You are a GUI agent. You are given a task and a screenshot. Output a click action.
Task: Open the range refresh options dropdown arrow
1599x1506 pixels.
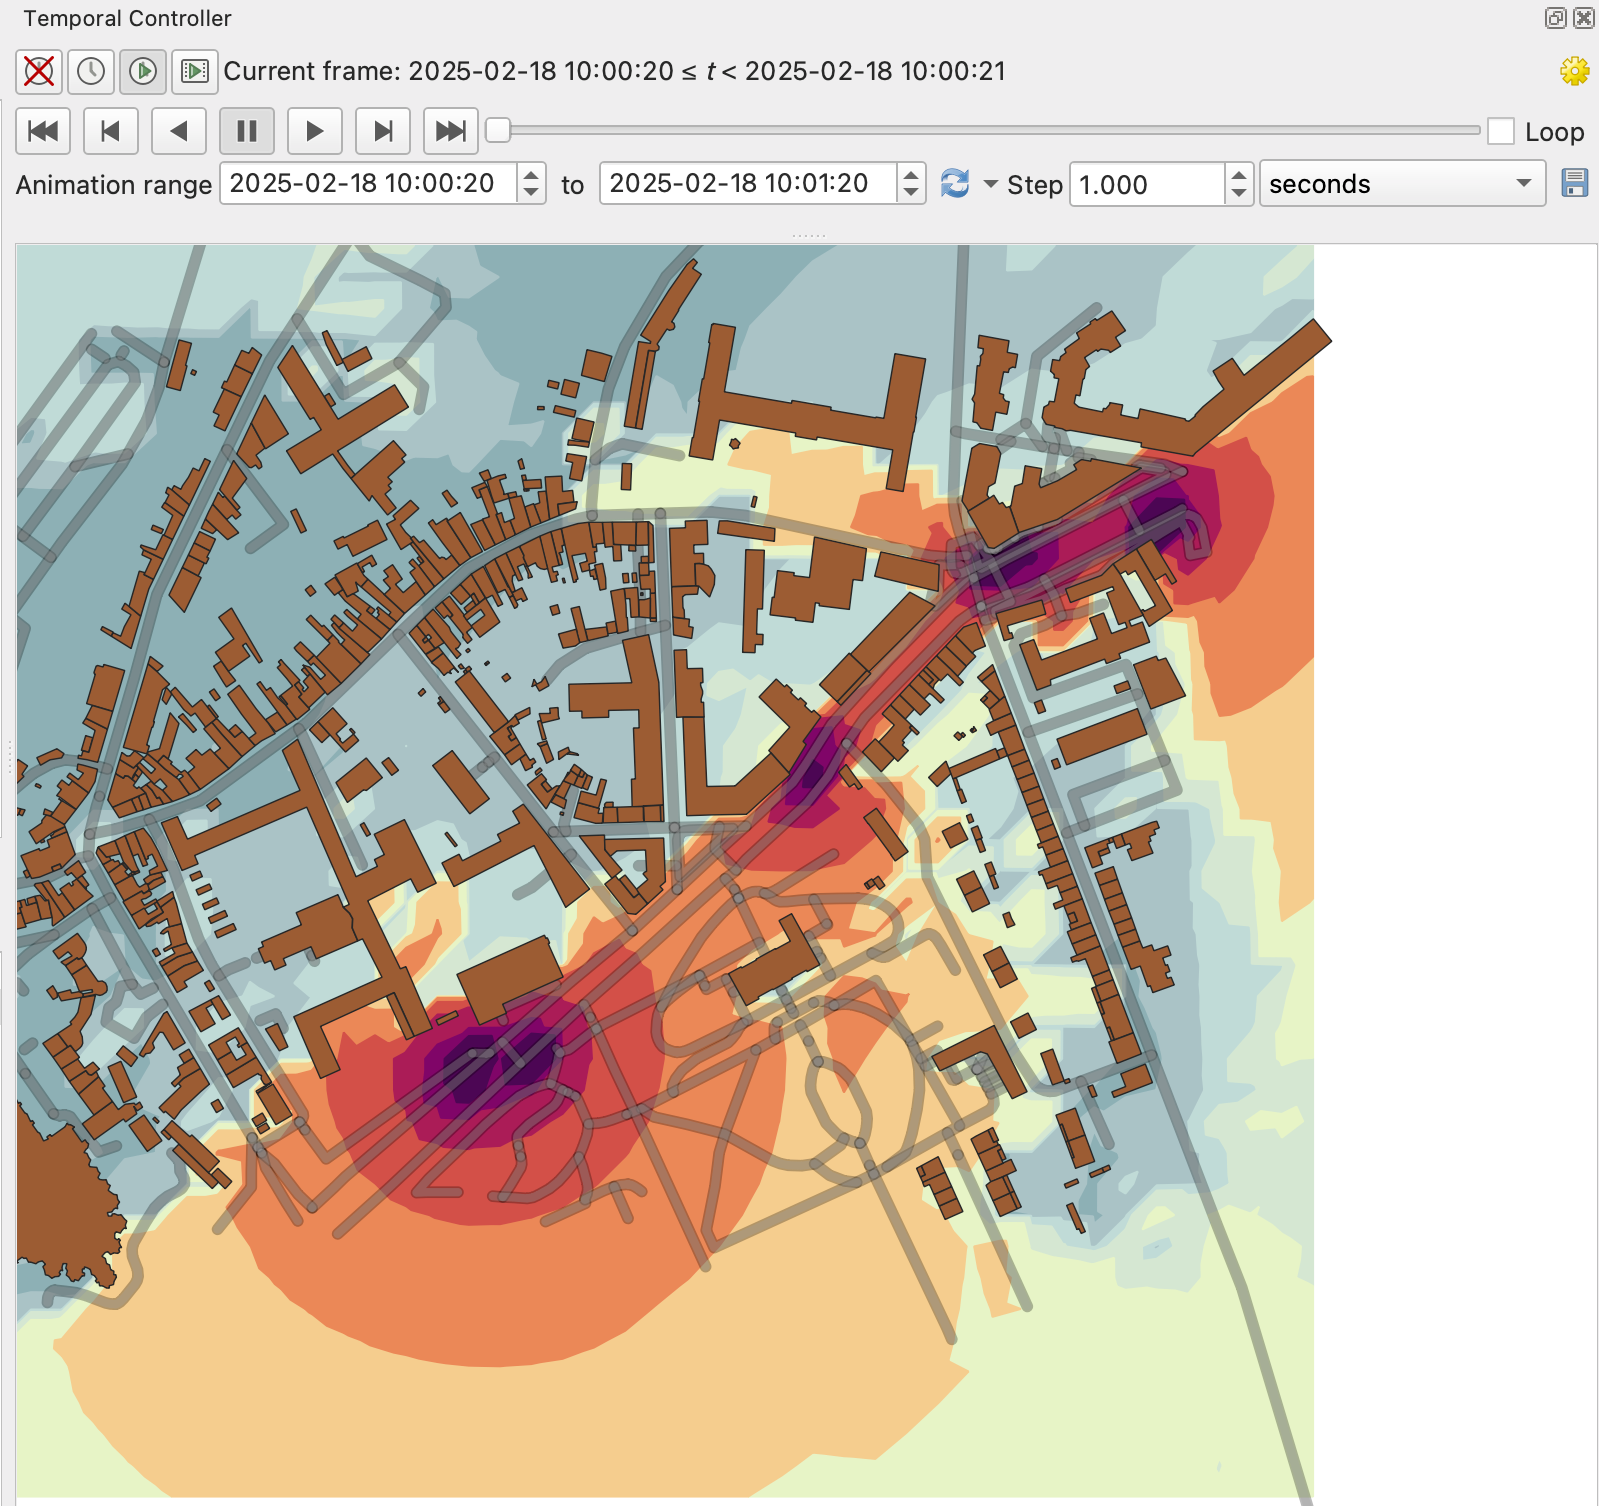(x=991, y=184)
